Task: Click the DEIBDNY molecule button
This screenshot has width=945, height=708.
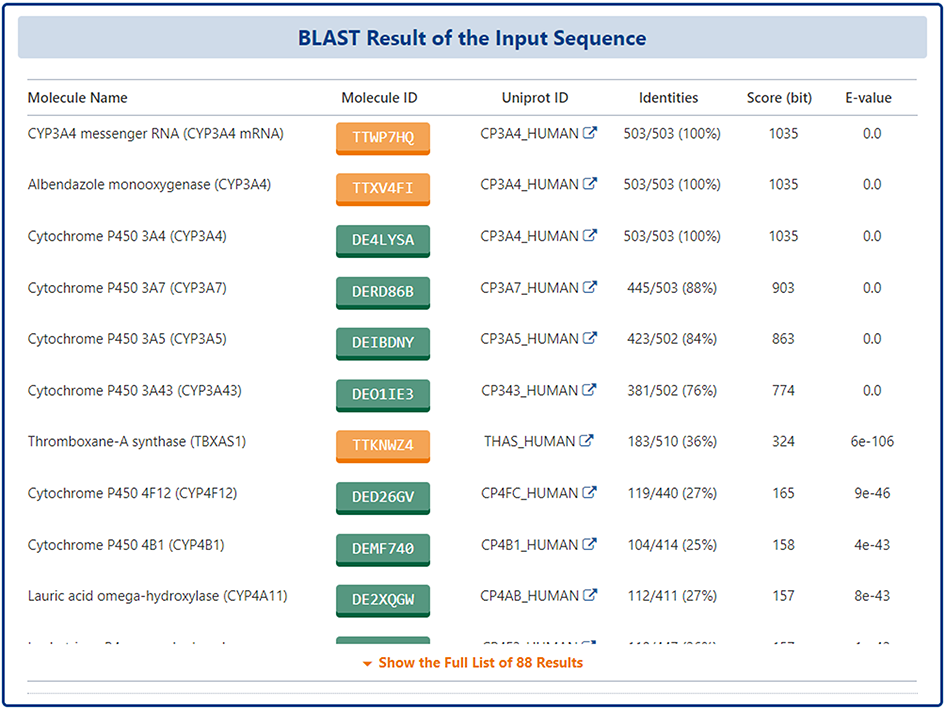Action: (383, 343)
